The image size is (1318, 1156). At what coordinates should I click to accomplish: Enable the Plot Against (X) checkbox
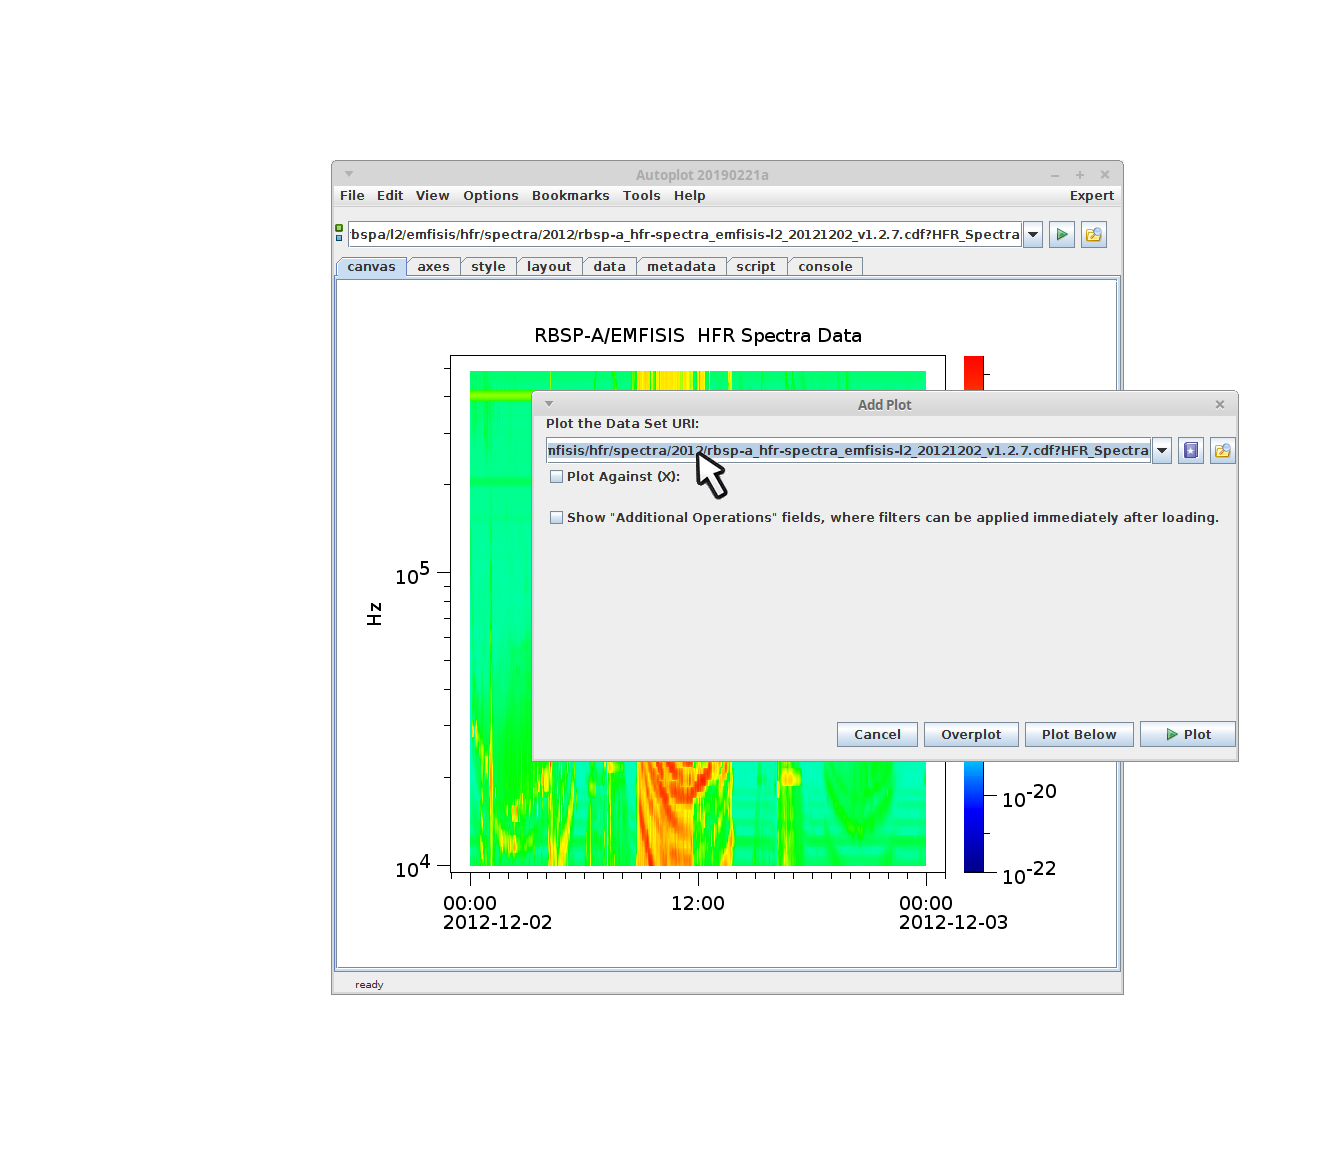[556, 477]
